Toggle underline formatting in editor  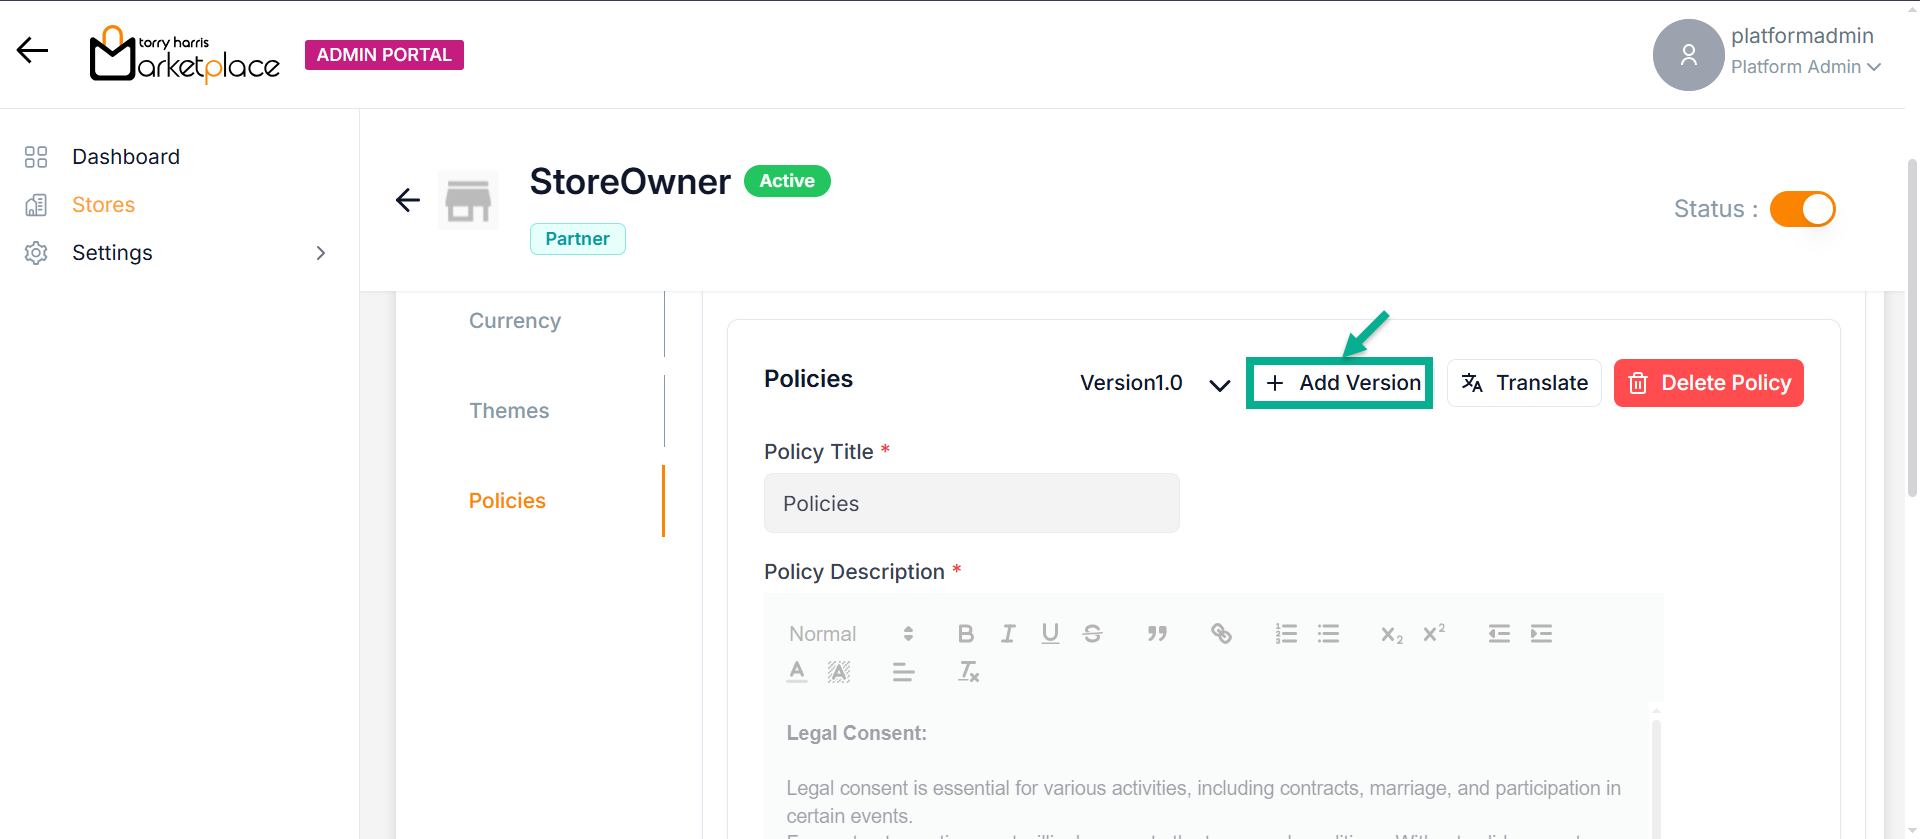pyautogui.click(x=1050, y=634)
